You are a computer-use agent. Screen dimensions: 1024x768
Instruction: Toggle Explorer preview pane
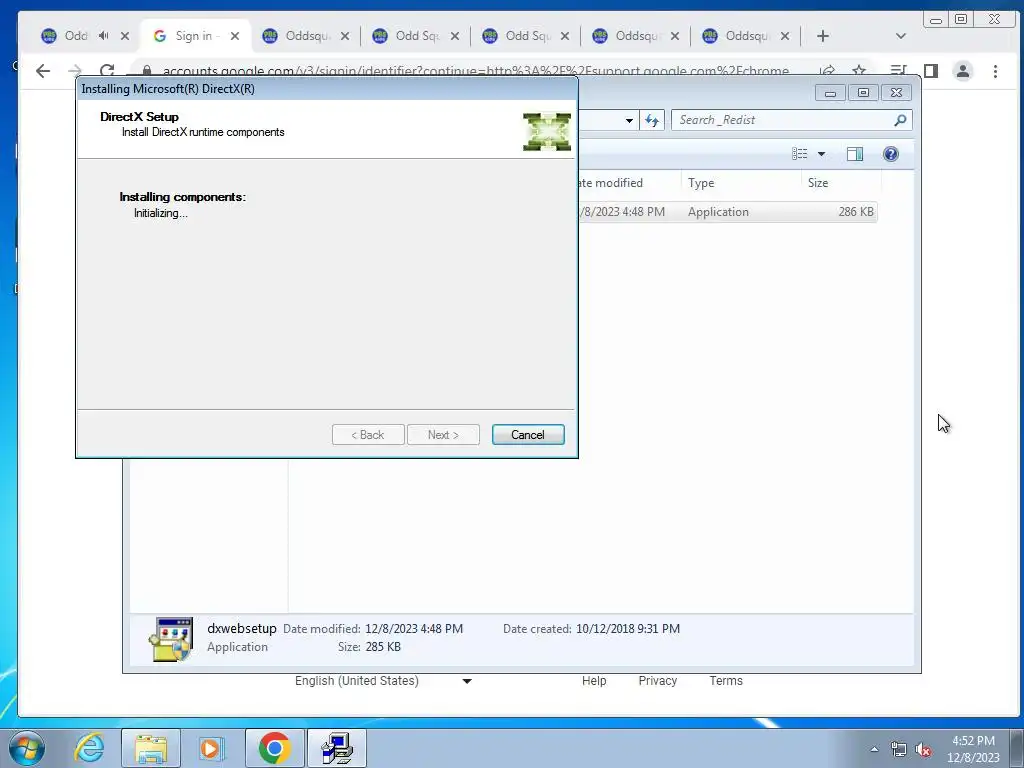click(x=854, y=153)
